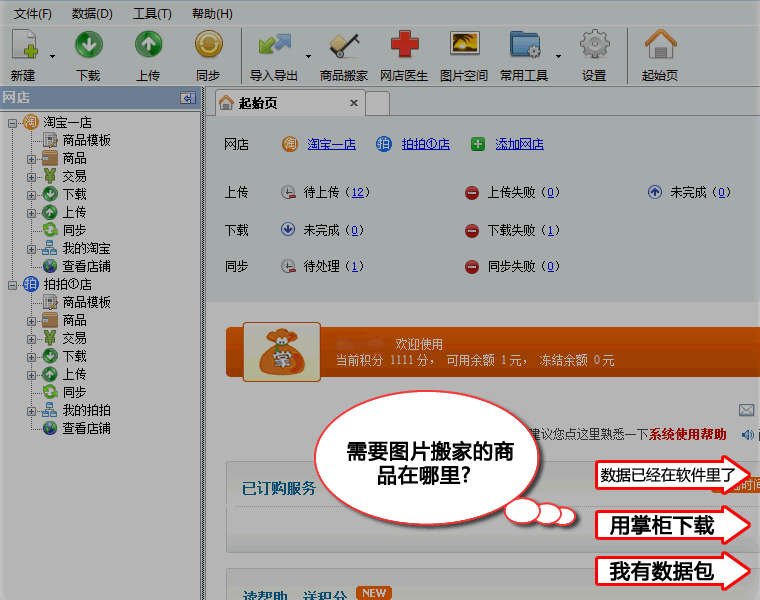
Task: Select 商品模板 under 淘宝一店
Action: [x=86, y=141]
